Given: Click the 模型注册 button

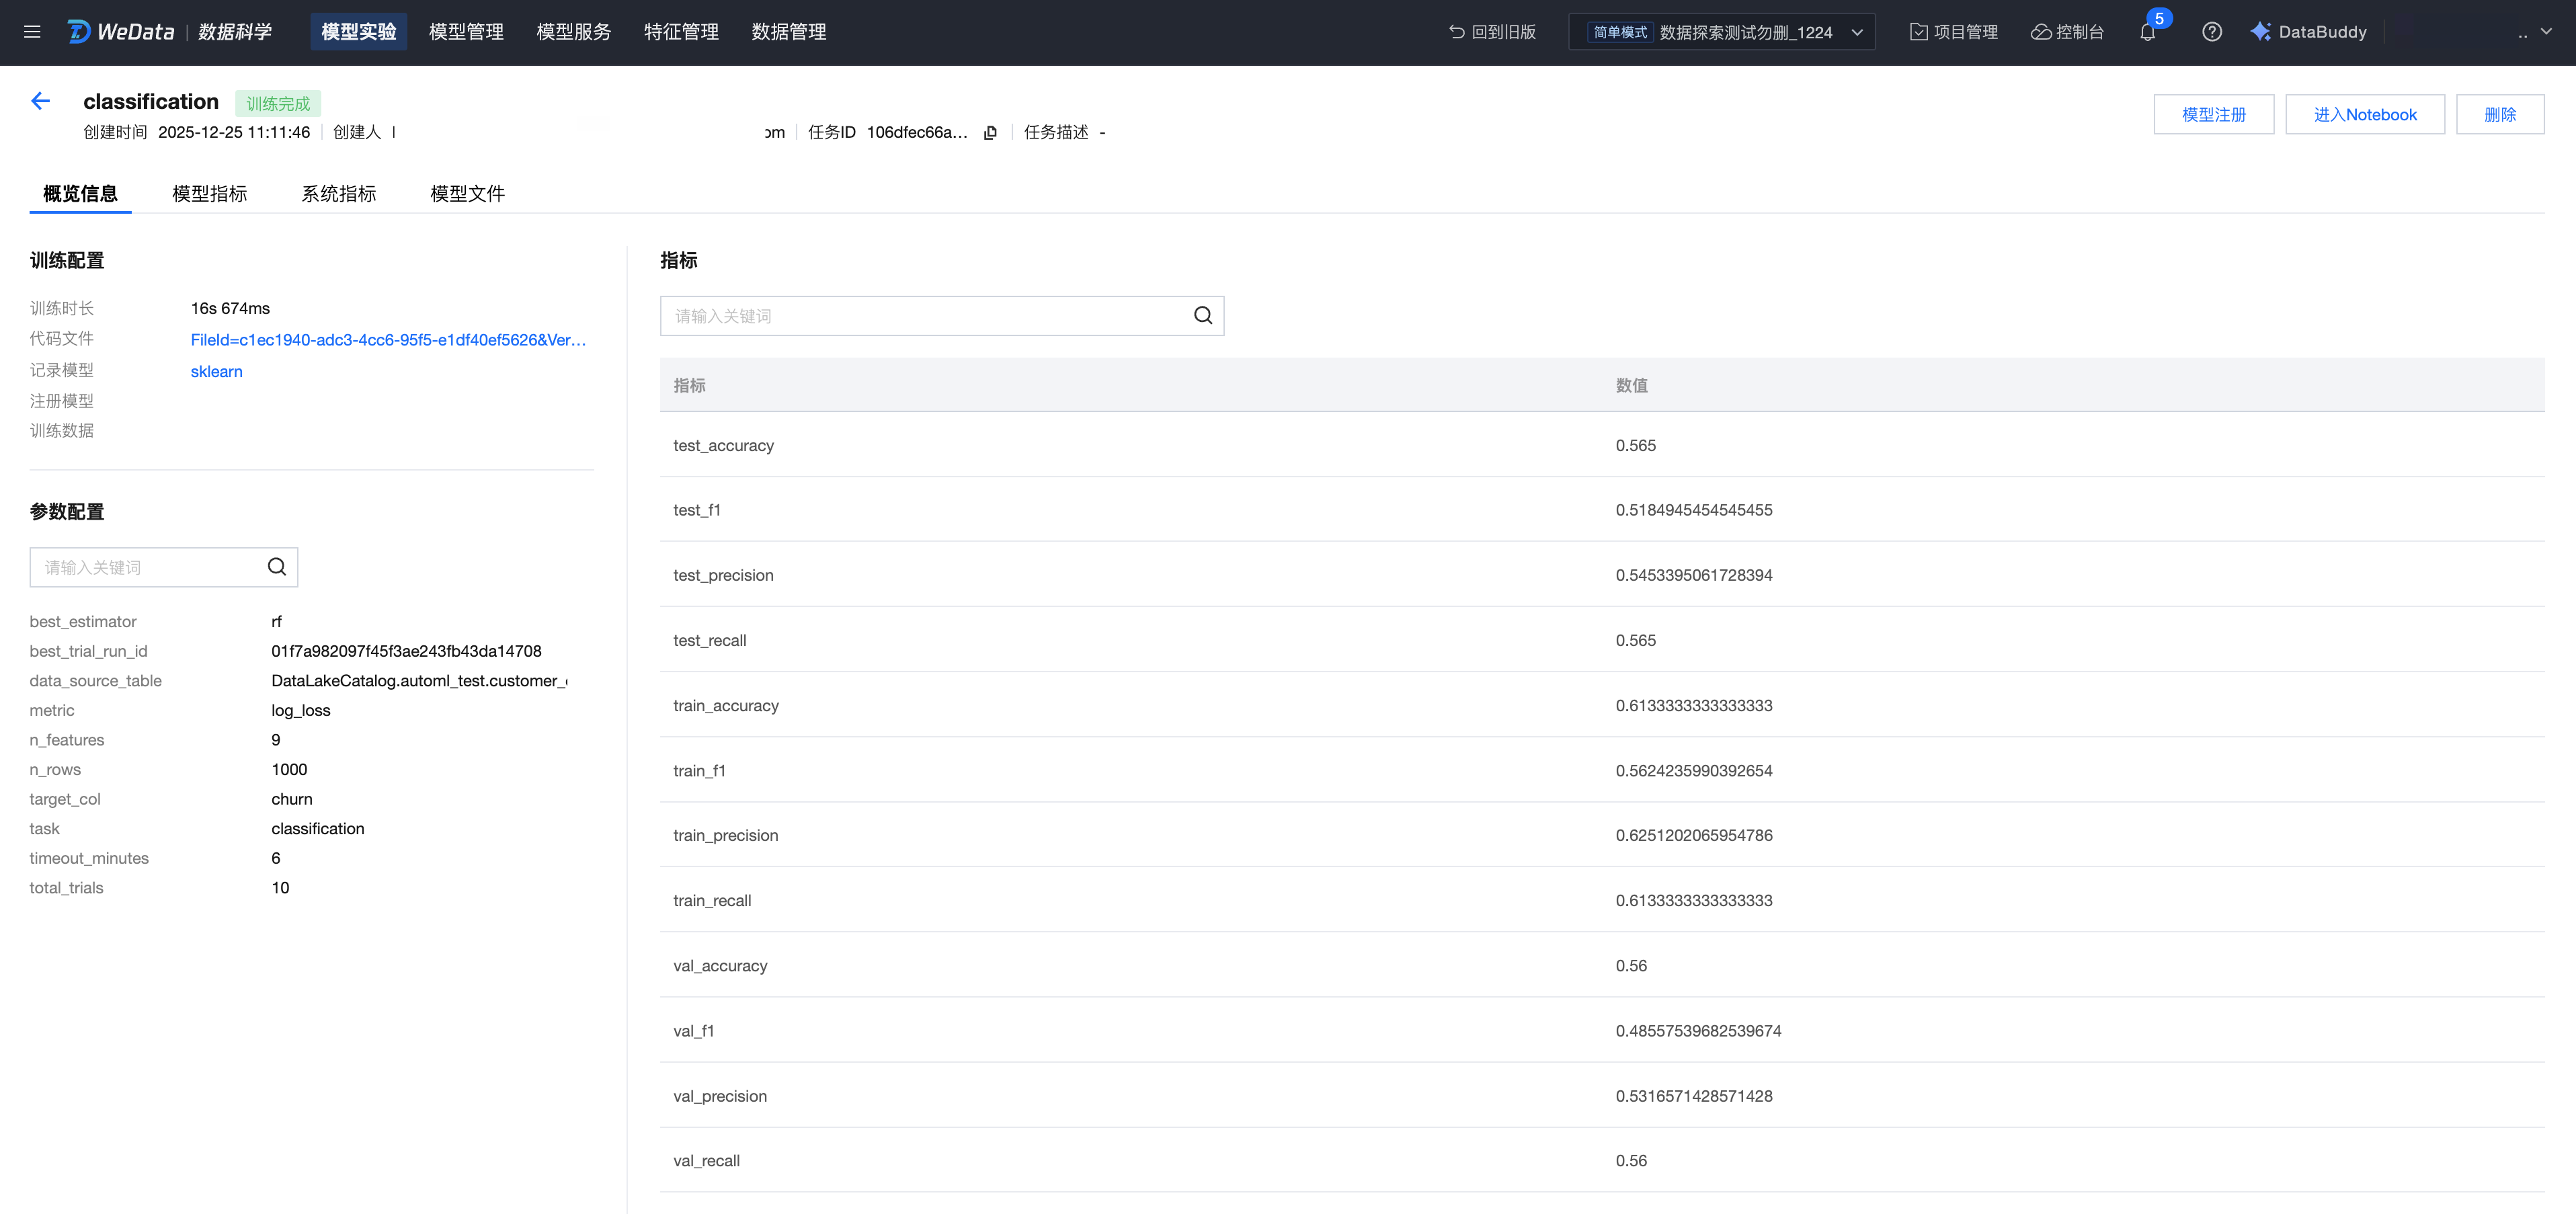Looking at the screenshot, I should pos(2213,115).
